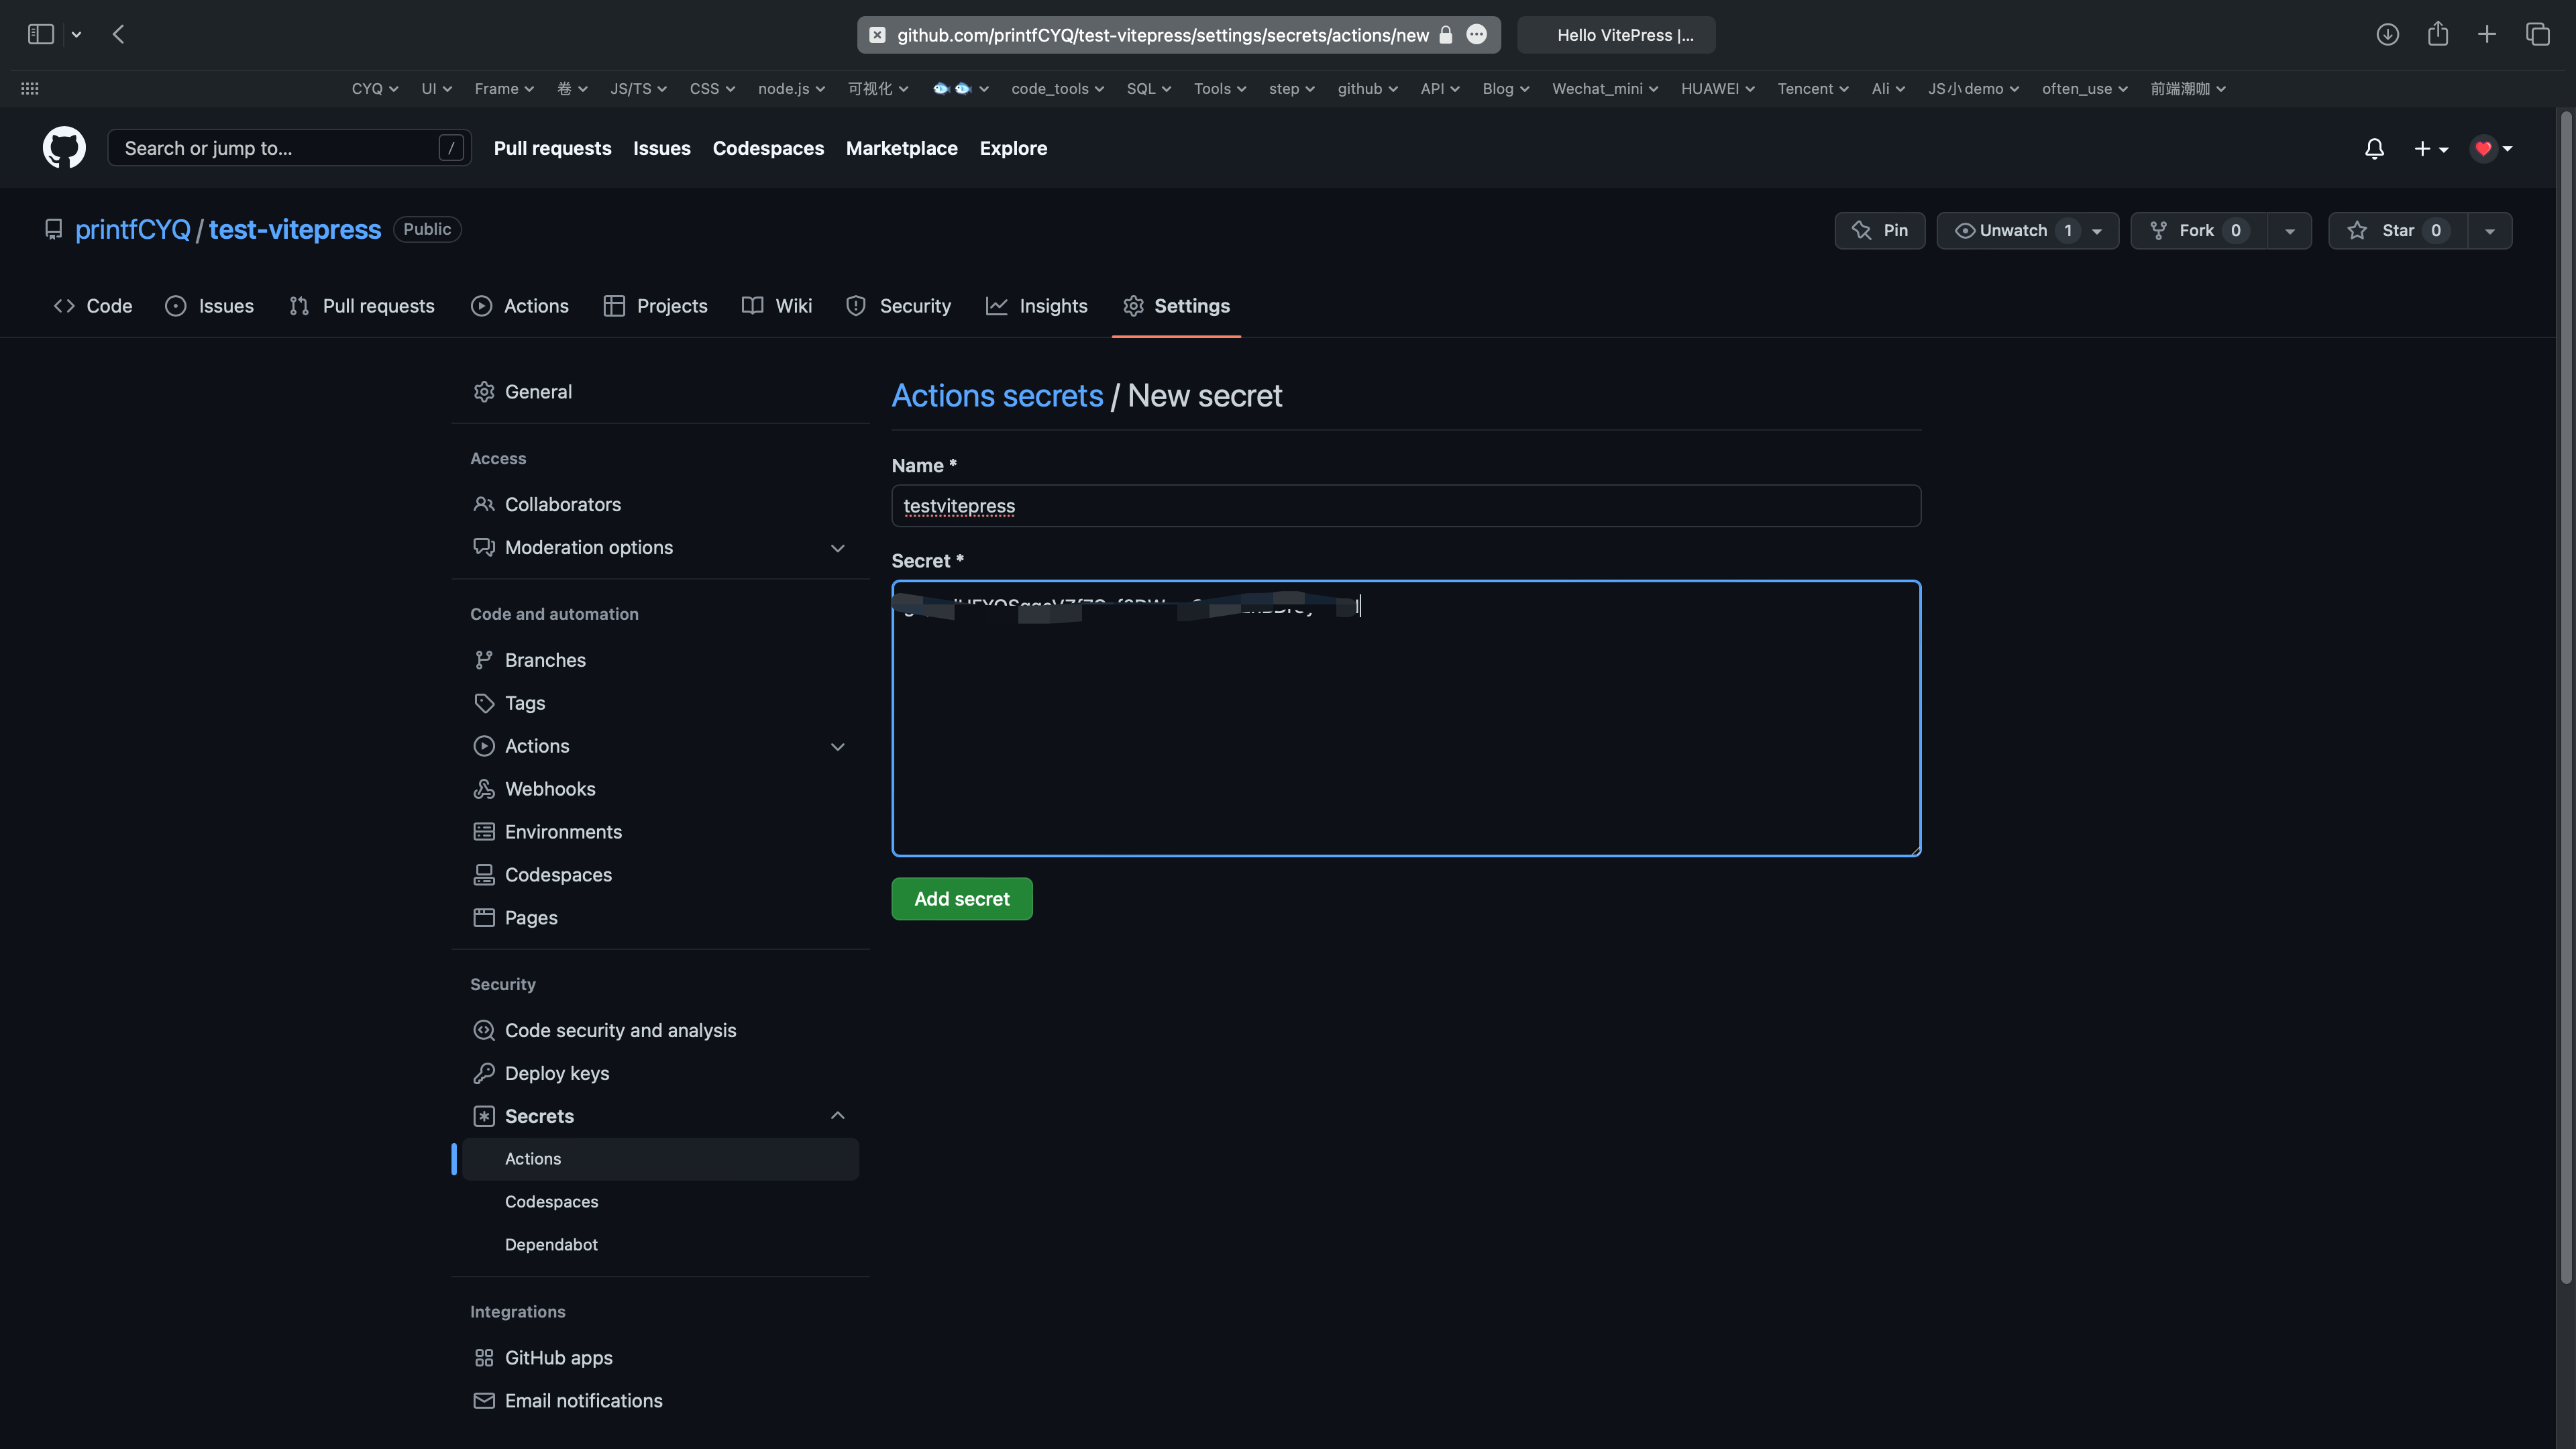This screenshot has height=1449, width=2576.
Task: Open Safari downloads icon
Action: (x=2387, y=35)
